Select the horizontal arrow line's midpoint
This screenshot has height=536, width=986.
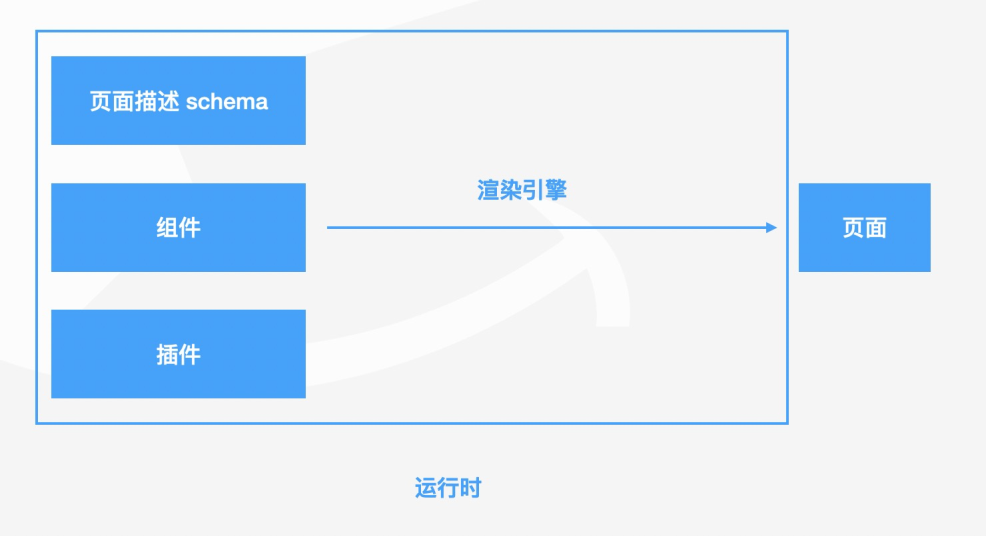coord(550,227)
